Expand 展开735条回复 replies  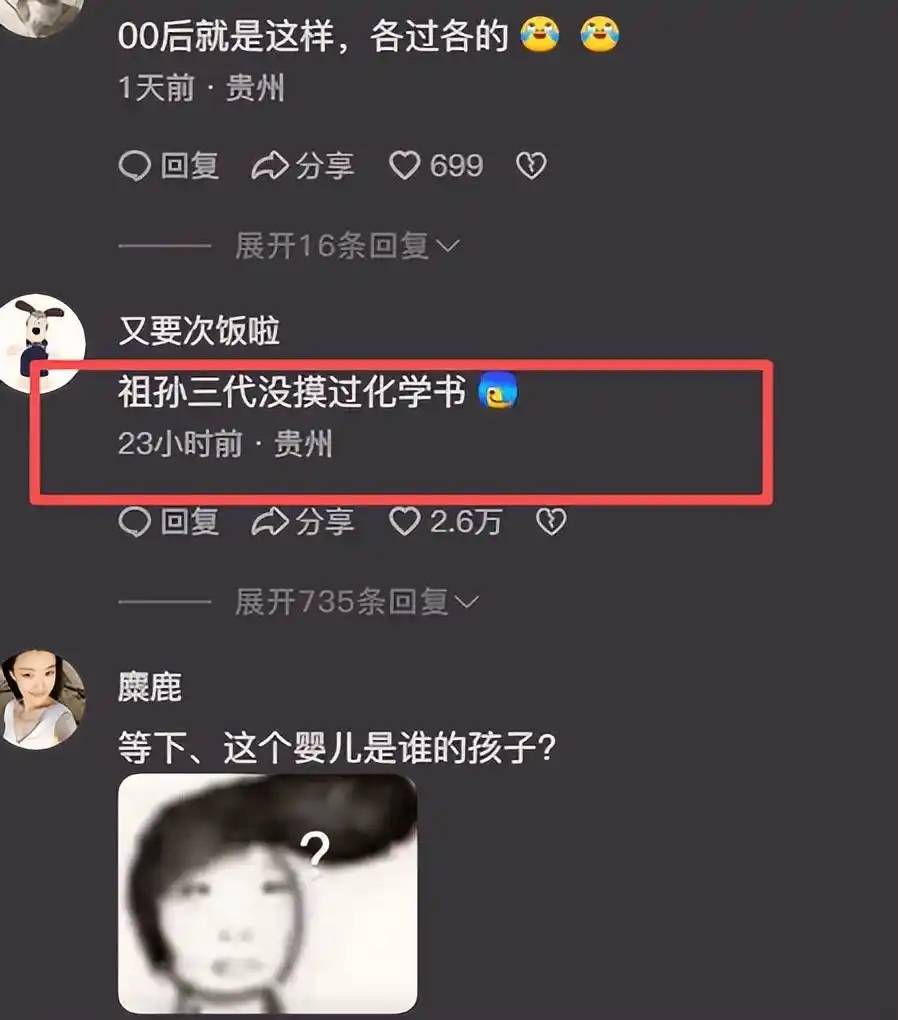tap(357, 602)
